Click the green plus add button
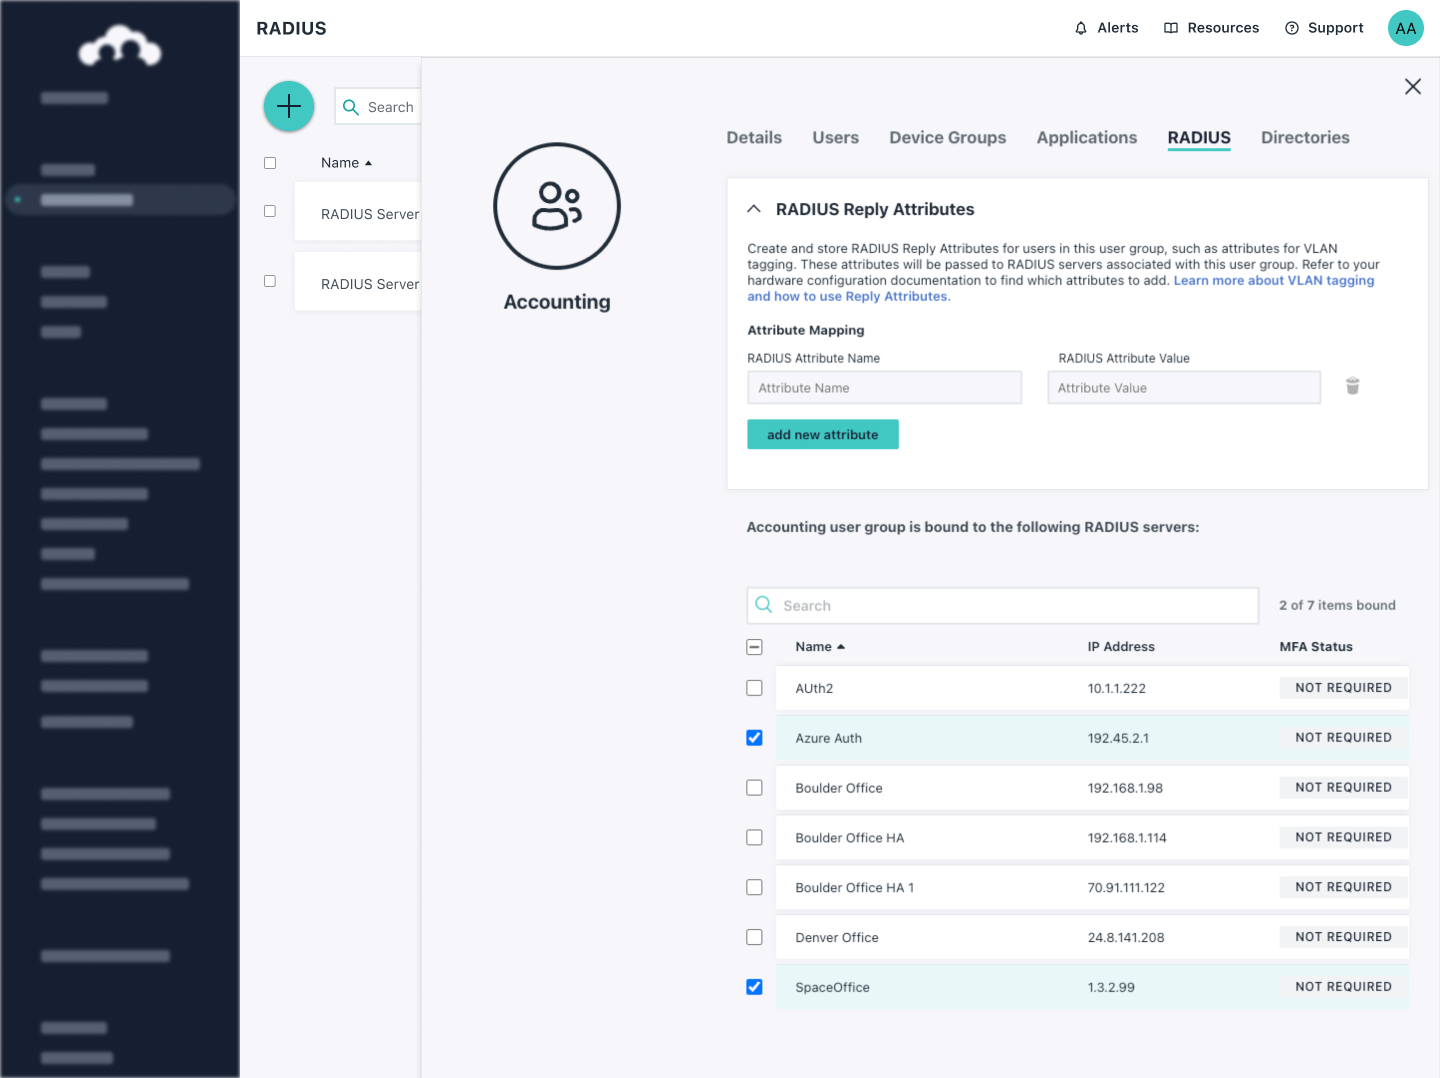The image size is (1440, 1078). (289, 106)
